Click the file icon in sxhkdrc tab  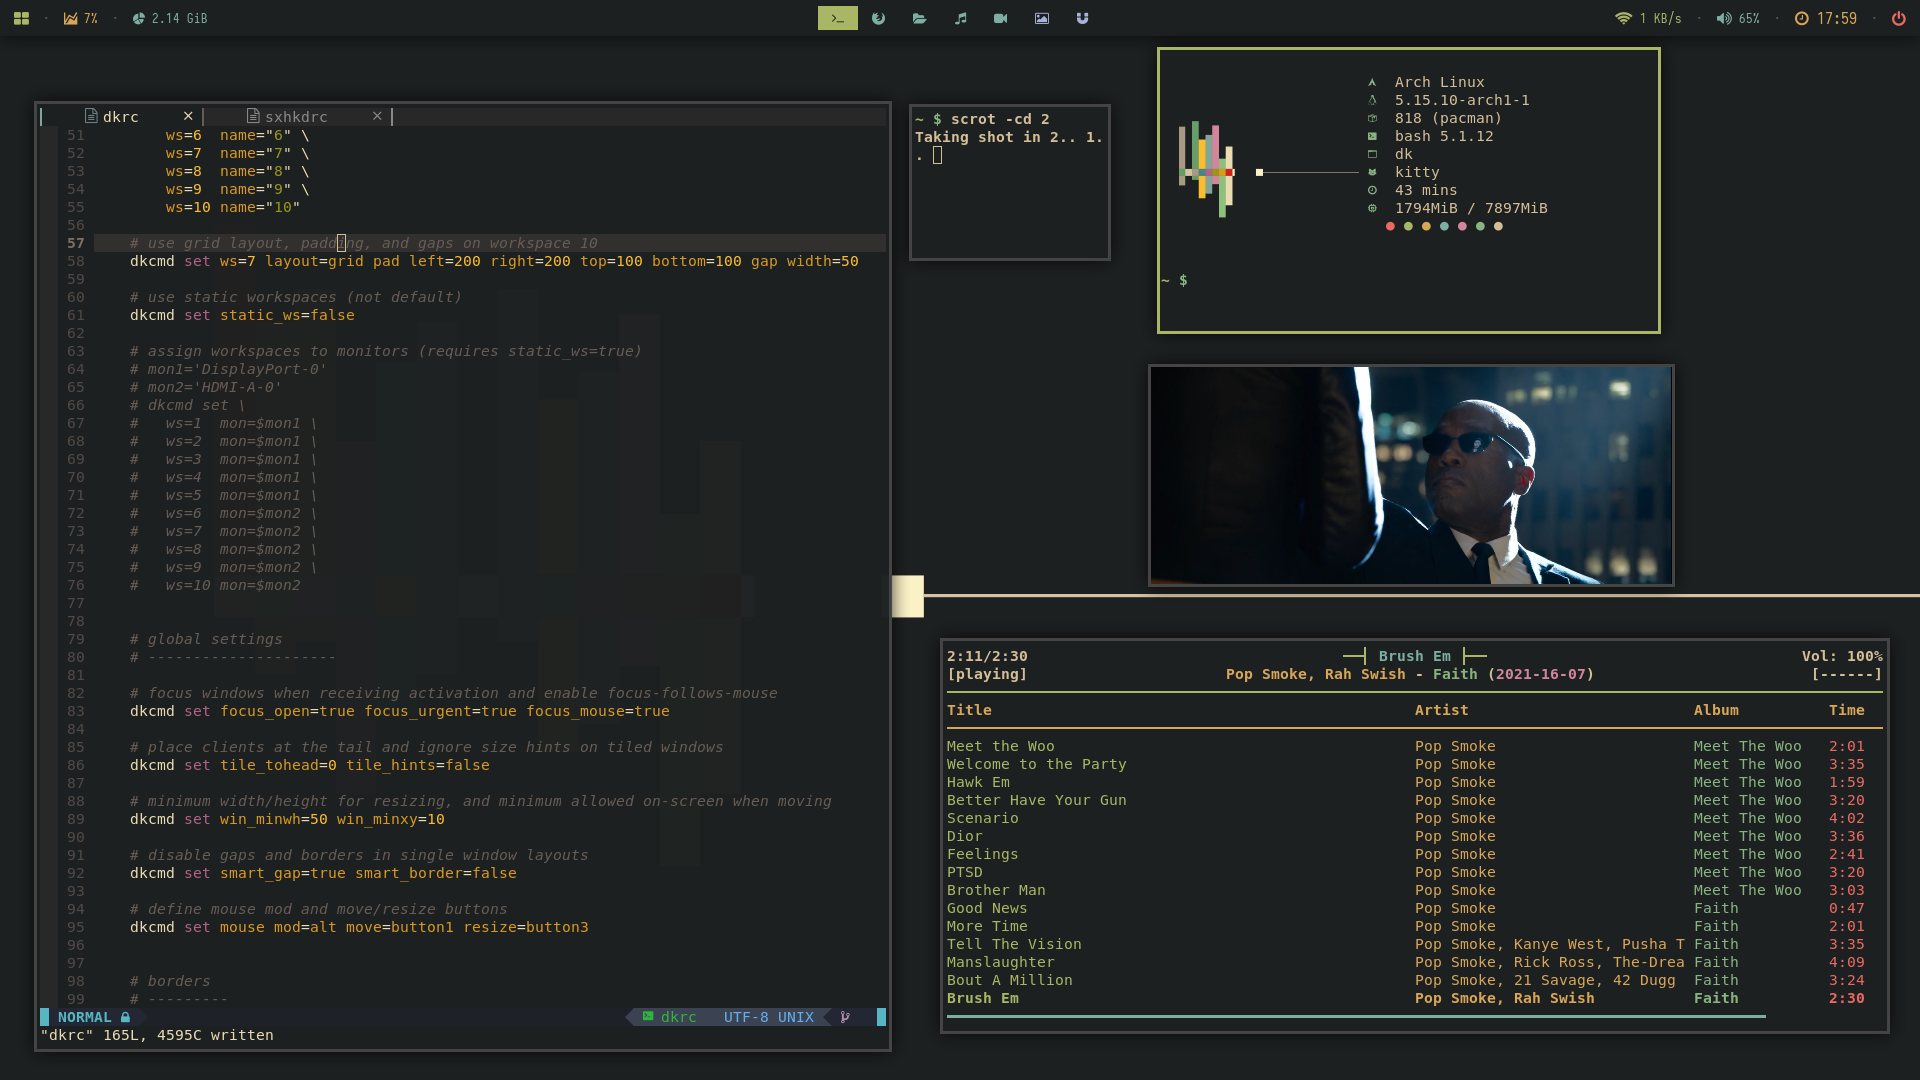tap(253, 116)
